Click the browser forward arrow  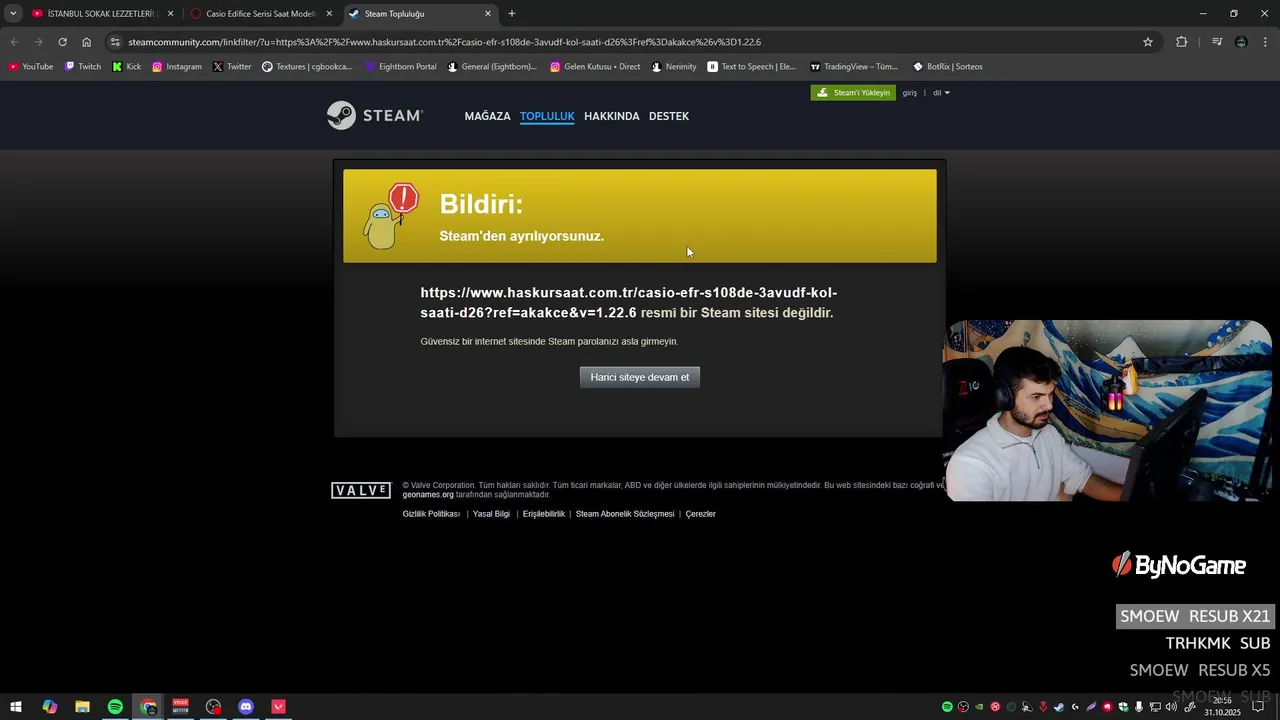pos(38,42)
